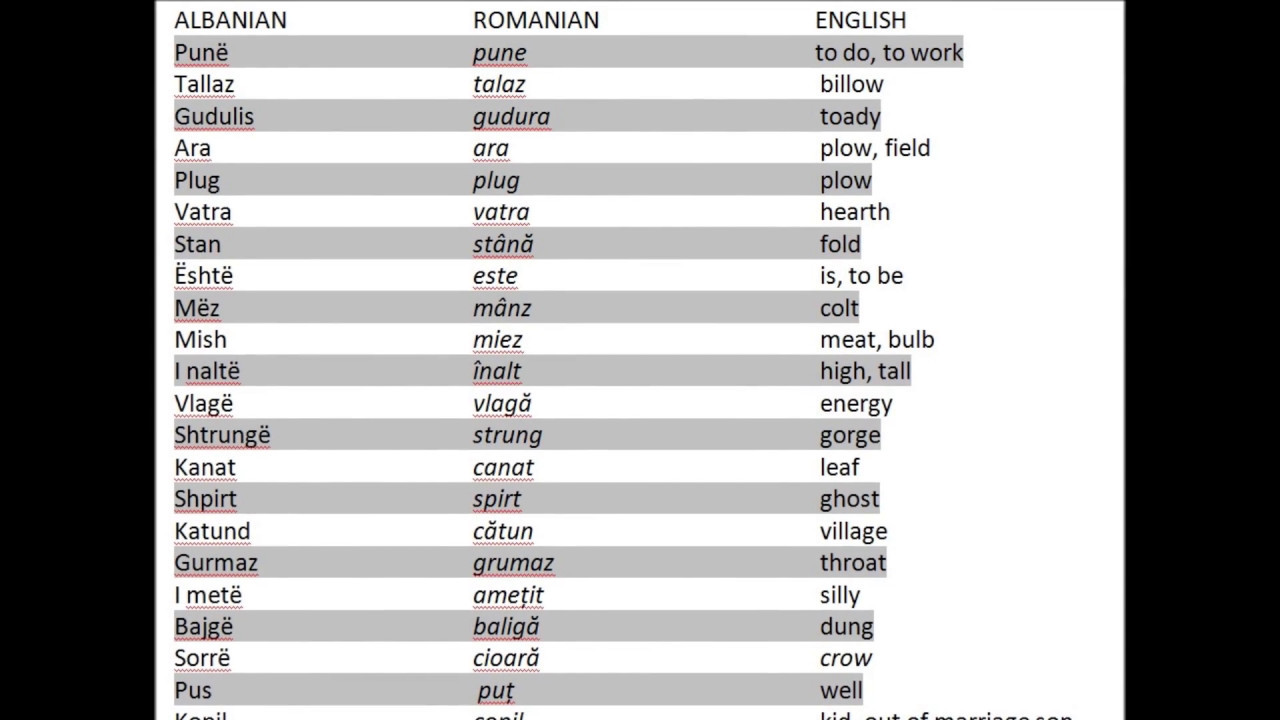Select the Romanian word amețit
The width and height of the screenshot is (1280, 720).
tap(508, 595)
